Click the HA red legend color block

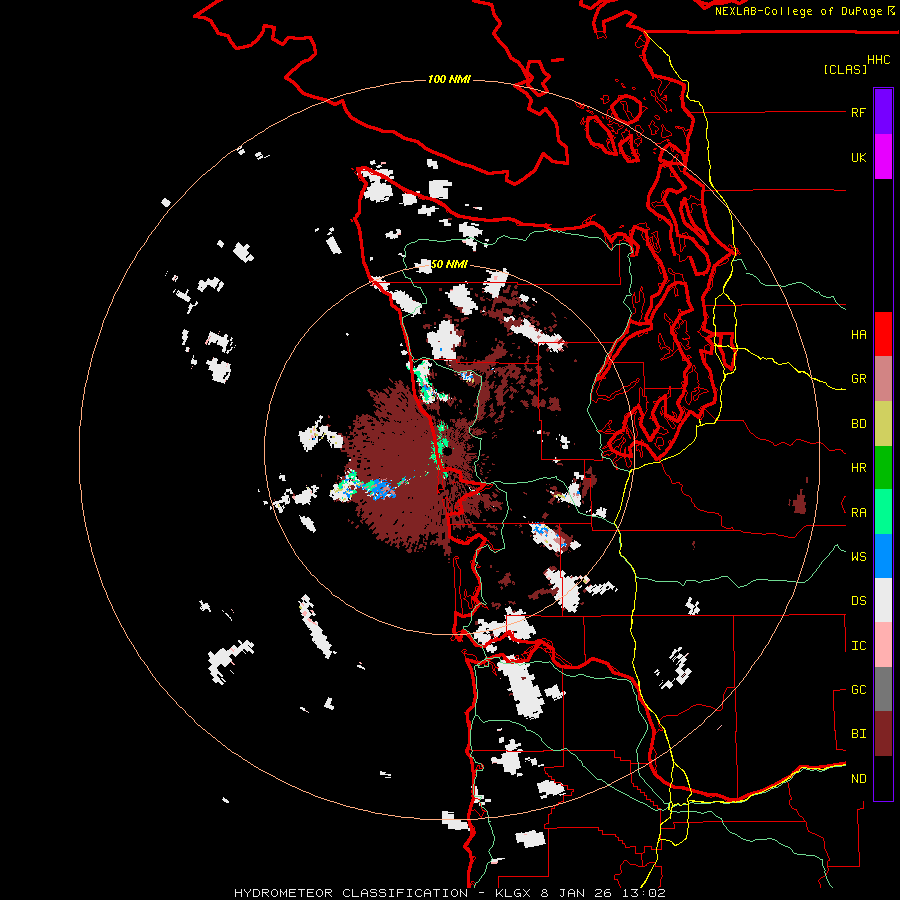point(883,334)
